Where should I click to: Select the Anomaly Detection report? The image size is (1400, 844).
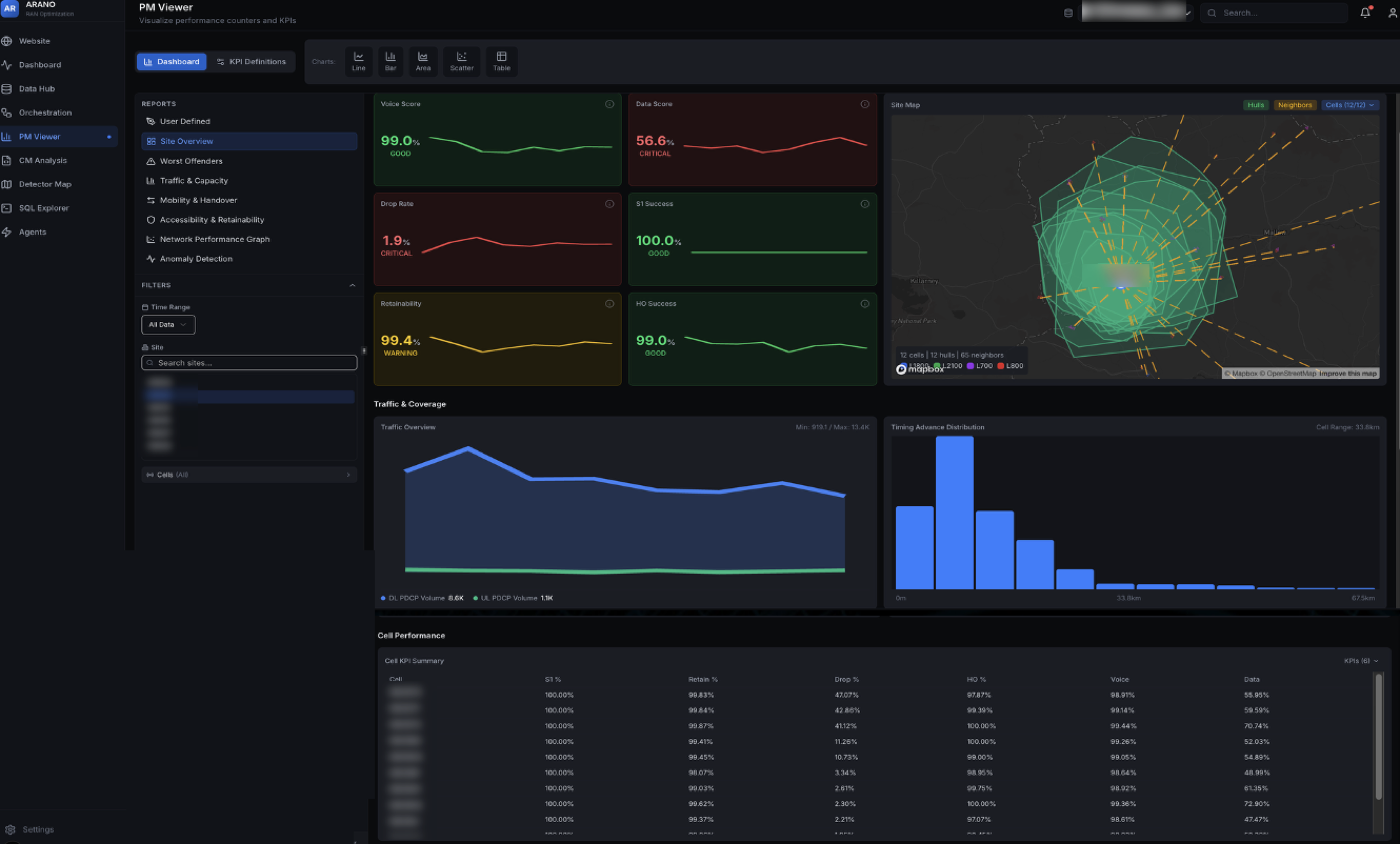pos(249,259)
